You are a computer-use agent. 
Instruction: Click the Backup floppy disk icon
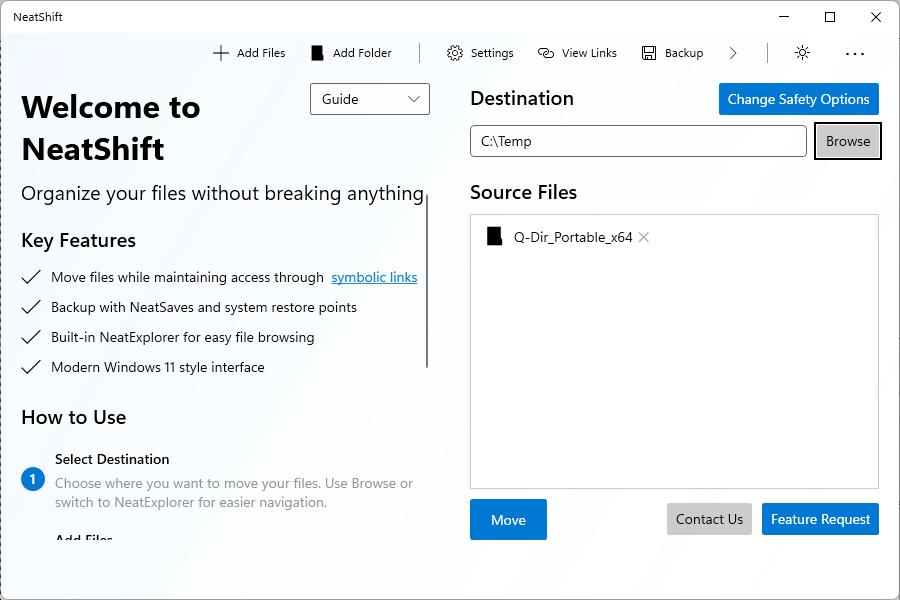click(x=649, y=53)
